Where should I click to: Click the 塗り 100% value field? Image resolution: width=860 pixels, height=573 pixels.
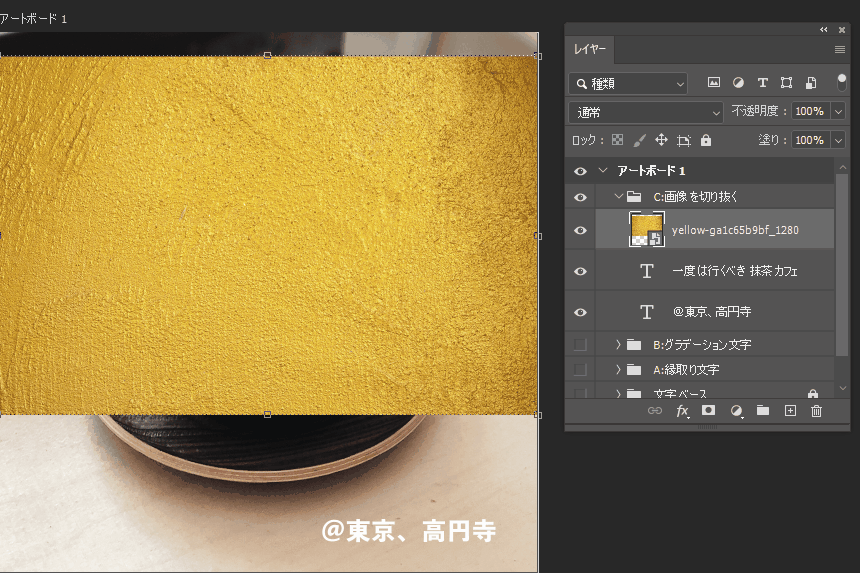coord(810,140)
